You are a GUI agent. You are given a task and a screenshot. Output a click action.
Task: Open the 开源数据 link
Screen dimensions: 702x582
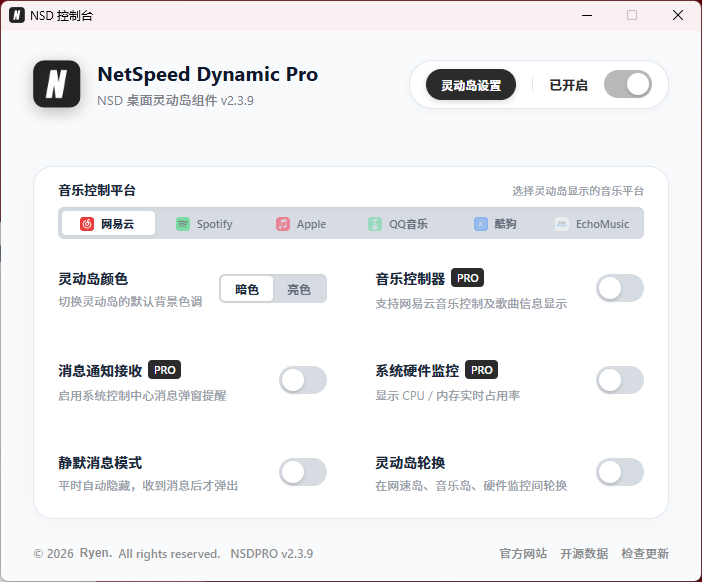click(x=584, y=554)
